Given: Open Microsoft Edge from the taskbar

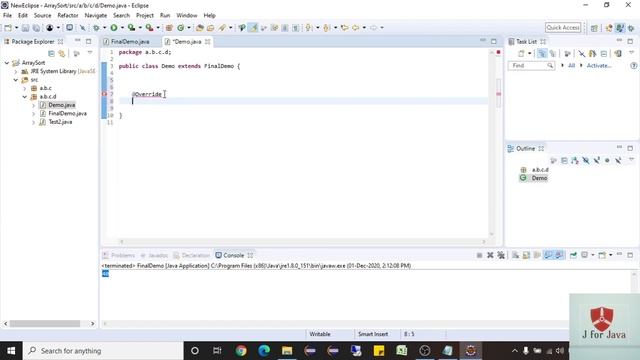Looking at the screenshot, I should pos(264,351).
